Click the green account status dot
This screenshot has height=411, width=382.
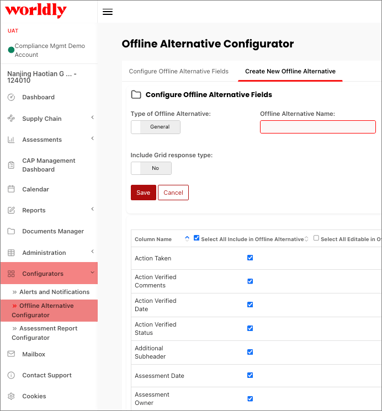[x=11, y=50]
